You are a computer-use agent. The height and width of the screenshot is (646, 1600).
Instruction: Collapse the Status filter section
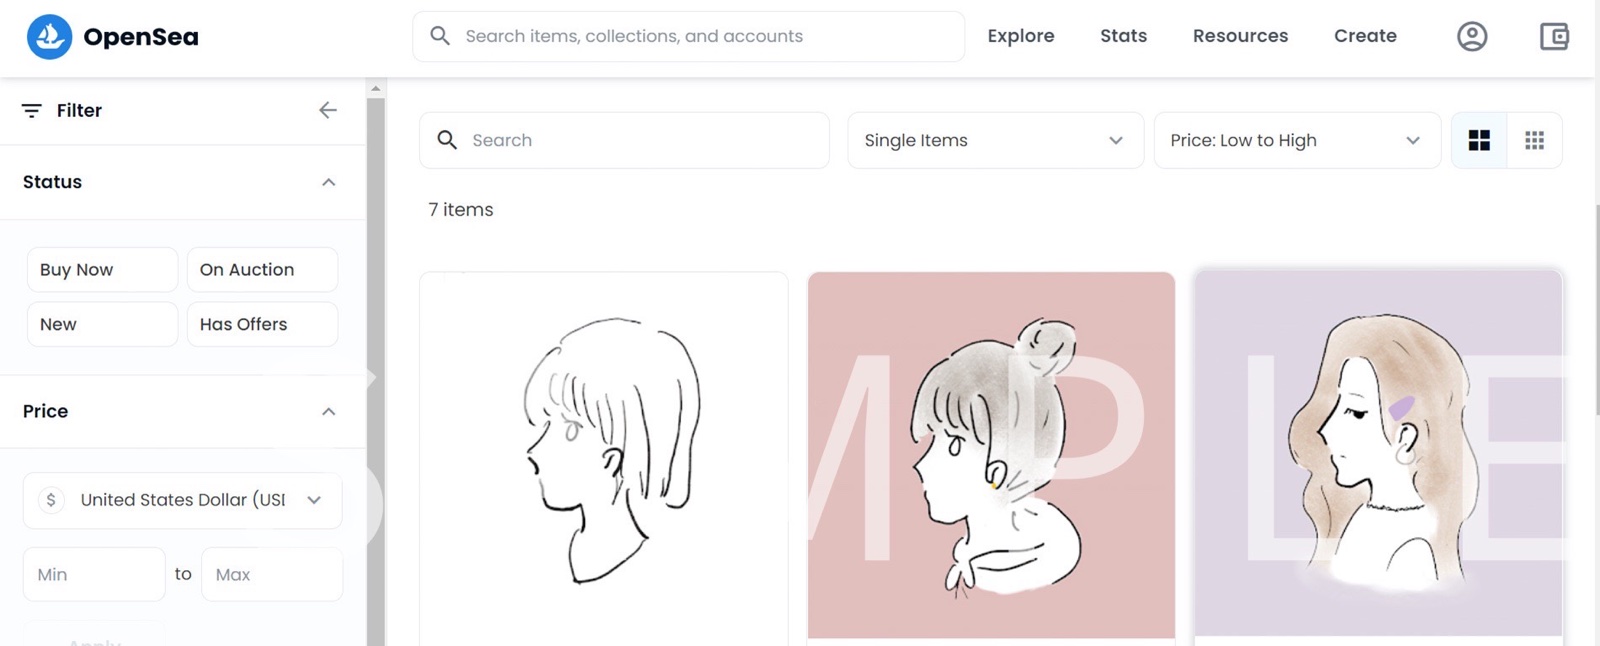328,182
